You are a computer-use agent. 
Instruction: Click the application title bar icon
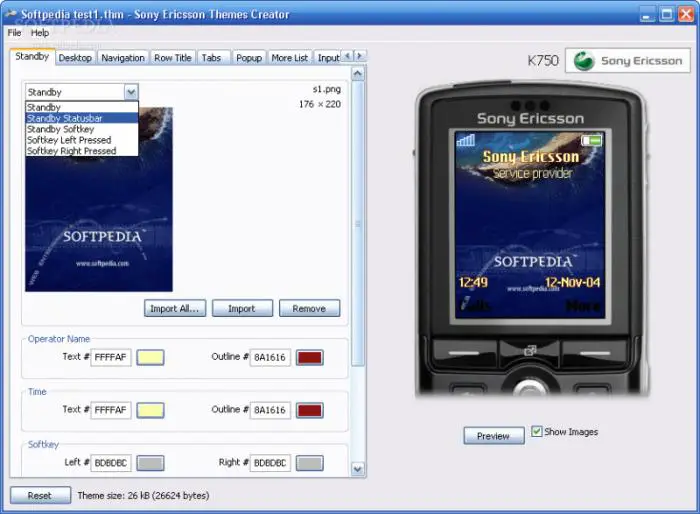click(x=10, y=14)
